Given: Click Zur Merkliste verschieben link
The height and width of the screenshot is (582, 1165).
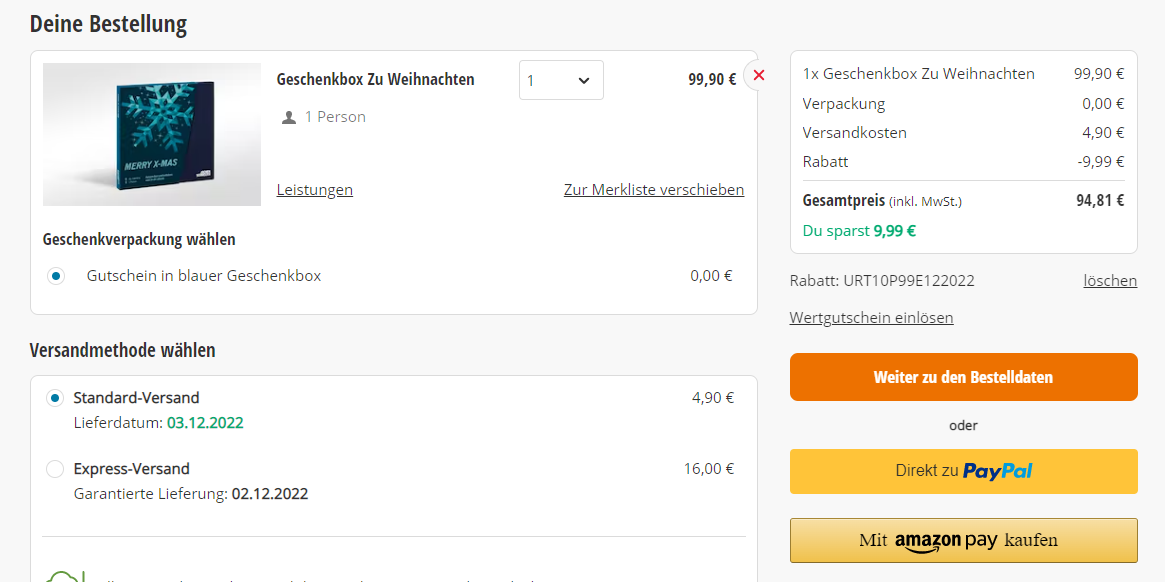Looking at the screenshot, I should 654,190.
